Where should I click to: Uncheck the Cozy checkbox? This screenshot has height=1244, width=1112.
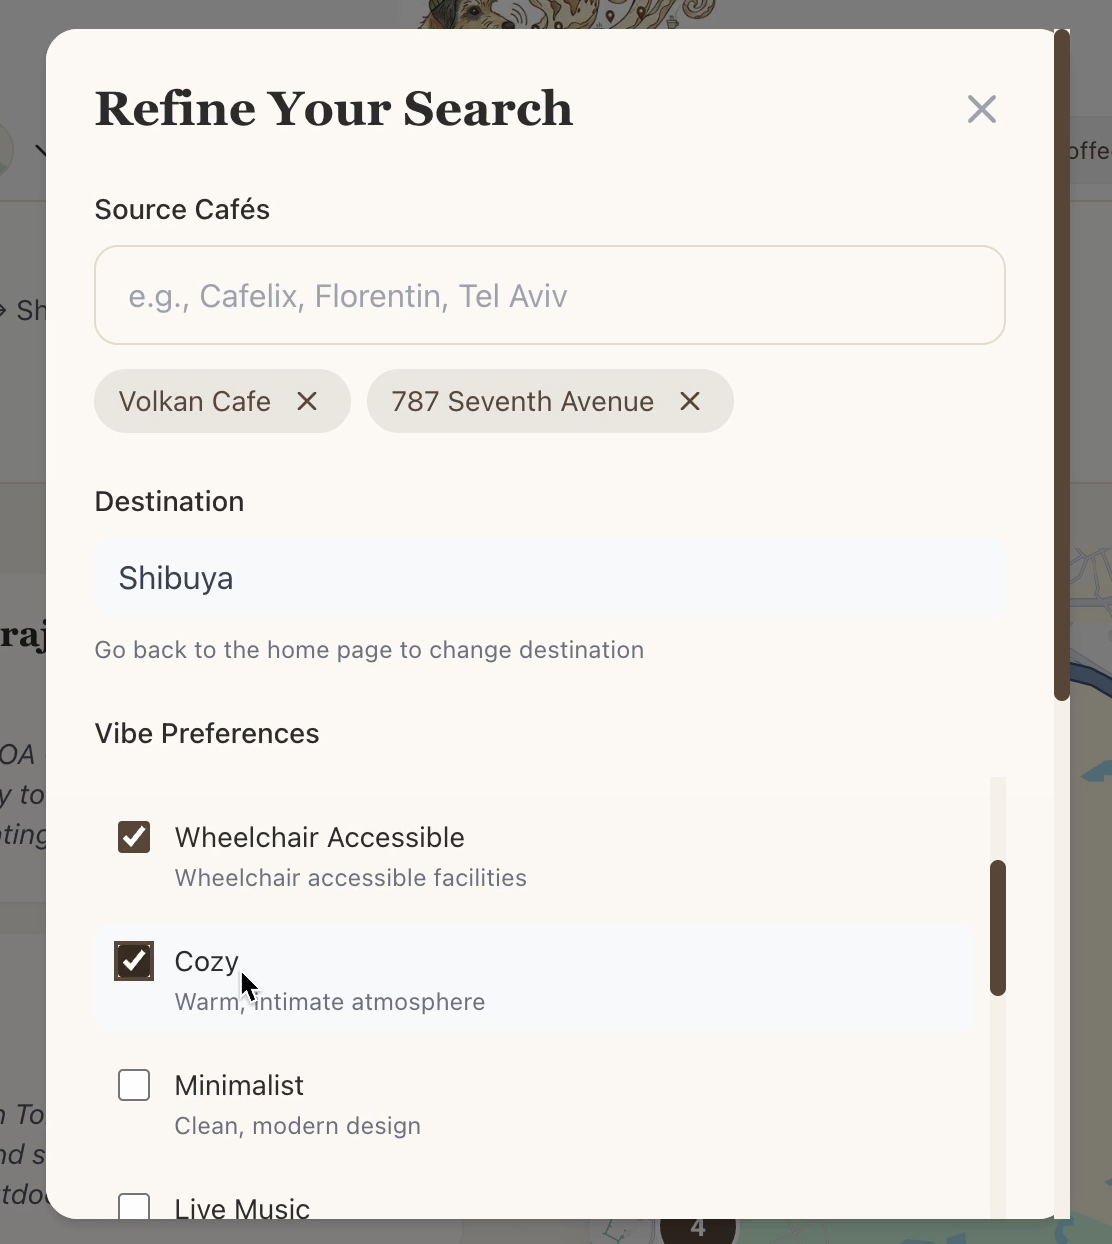(x=134, y=961)
